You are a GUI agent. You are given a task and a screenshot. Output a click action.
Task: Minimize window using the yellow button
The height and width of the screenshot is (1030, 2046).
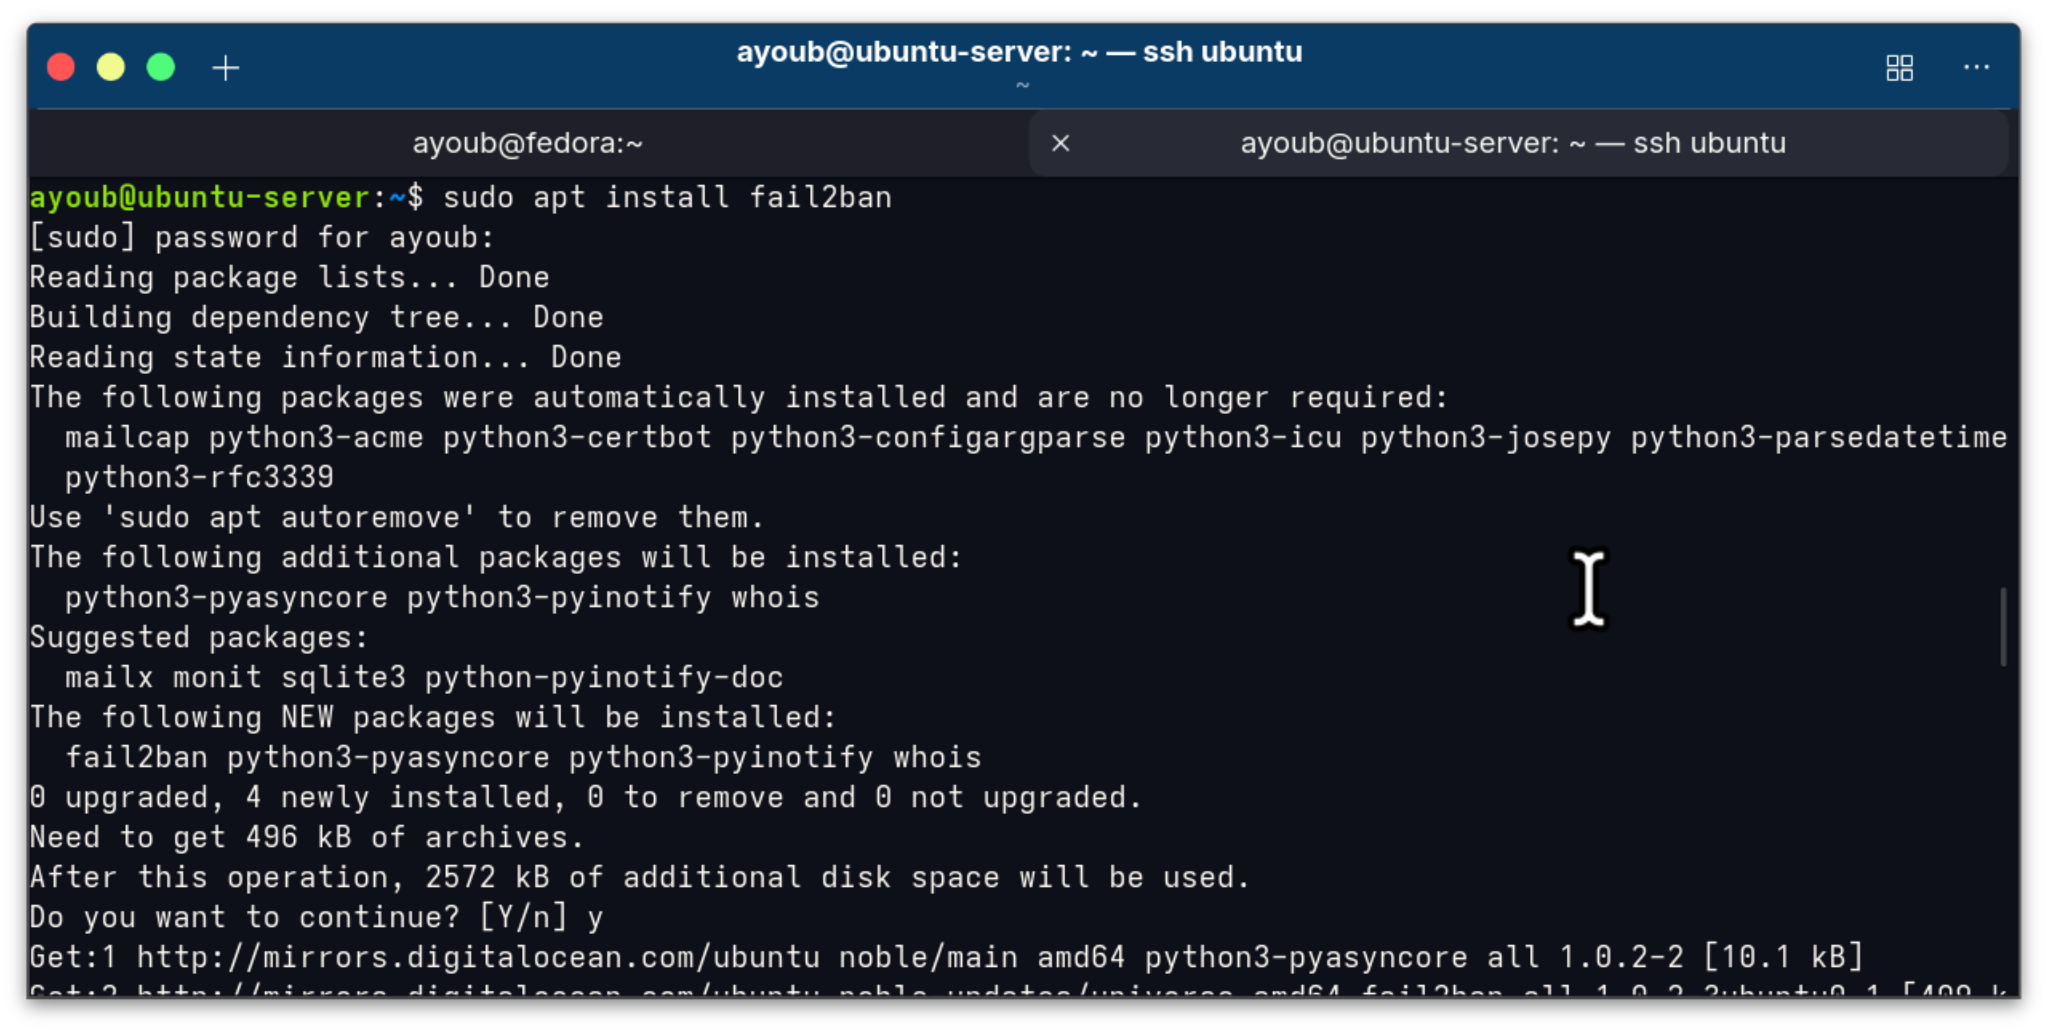pyautogui.click(x=111, y=67)
